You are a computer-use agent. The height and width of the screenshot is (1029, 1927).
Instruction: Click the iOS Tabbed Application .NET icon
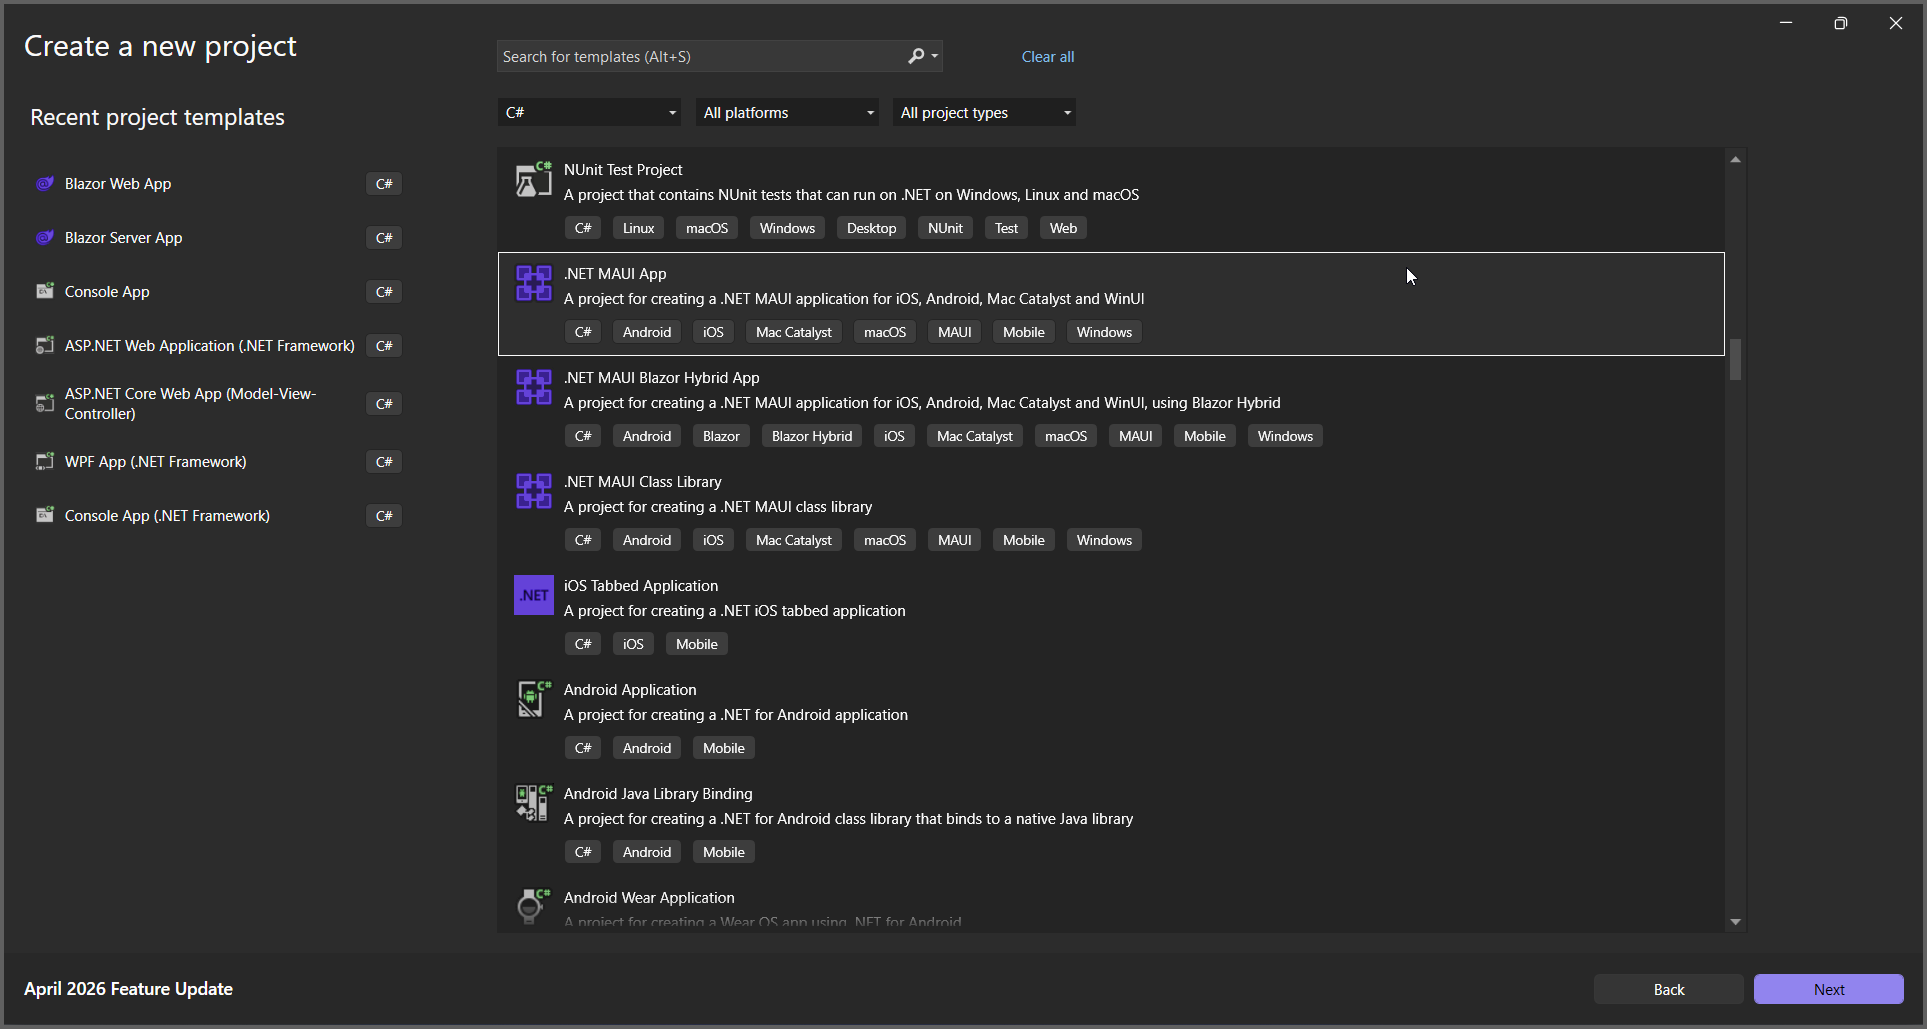point(533,595)
